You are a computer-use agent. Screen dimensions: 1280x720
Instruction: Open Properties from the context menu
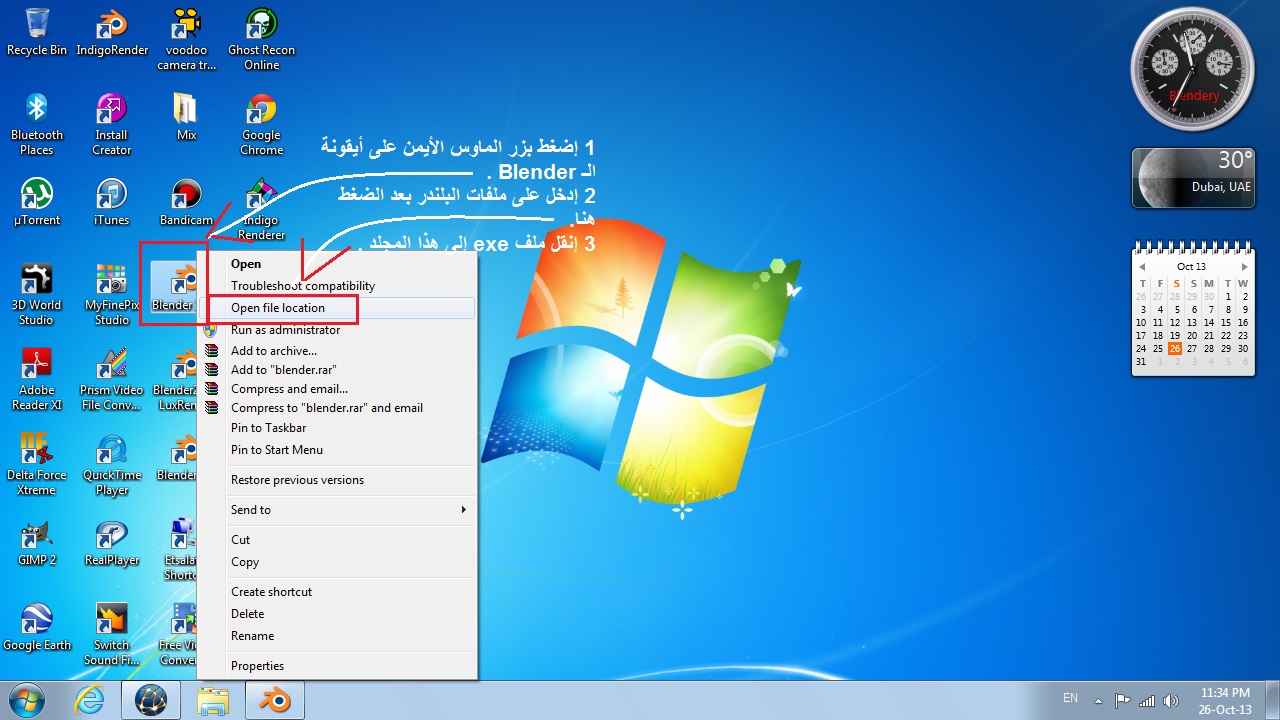point(338,666)
